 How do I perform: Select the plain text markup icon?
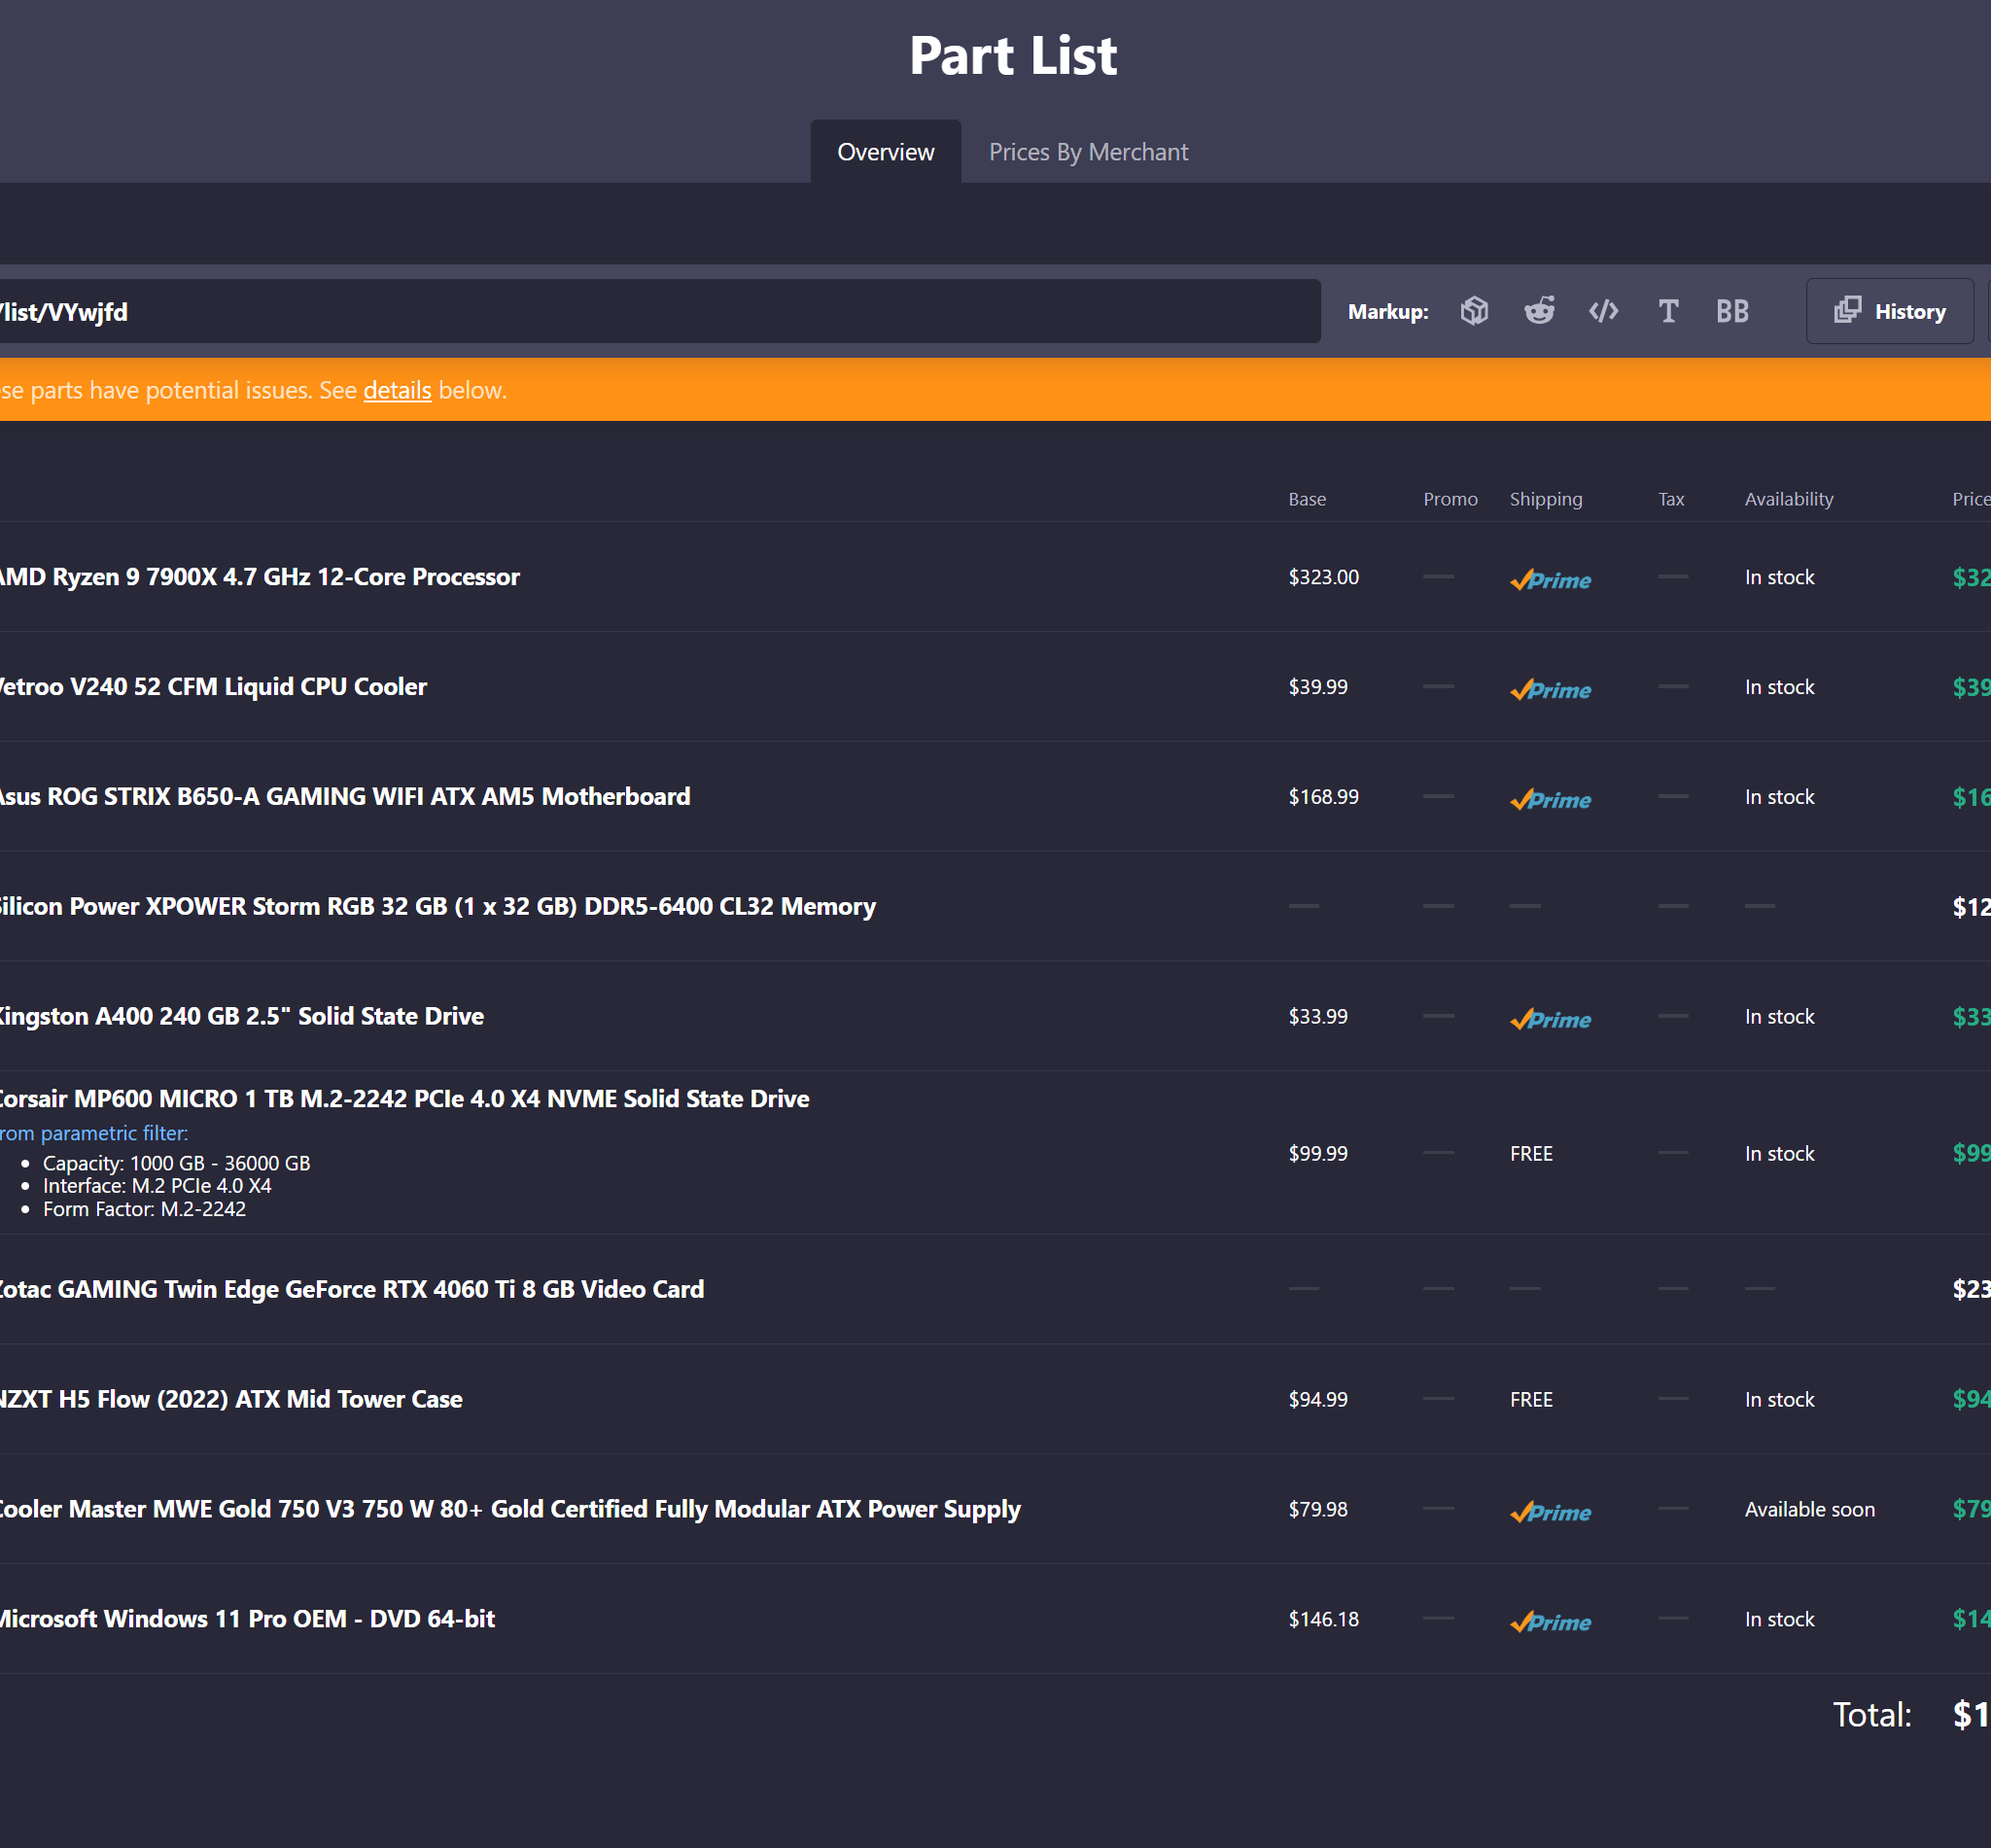coord(1668,311)
